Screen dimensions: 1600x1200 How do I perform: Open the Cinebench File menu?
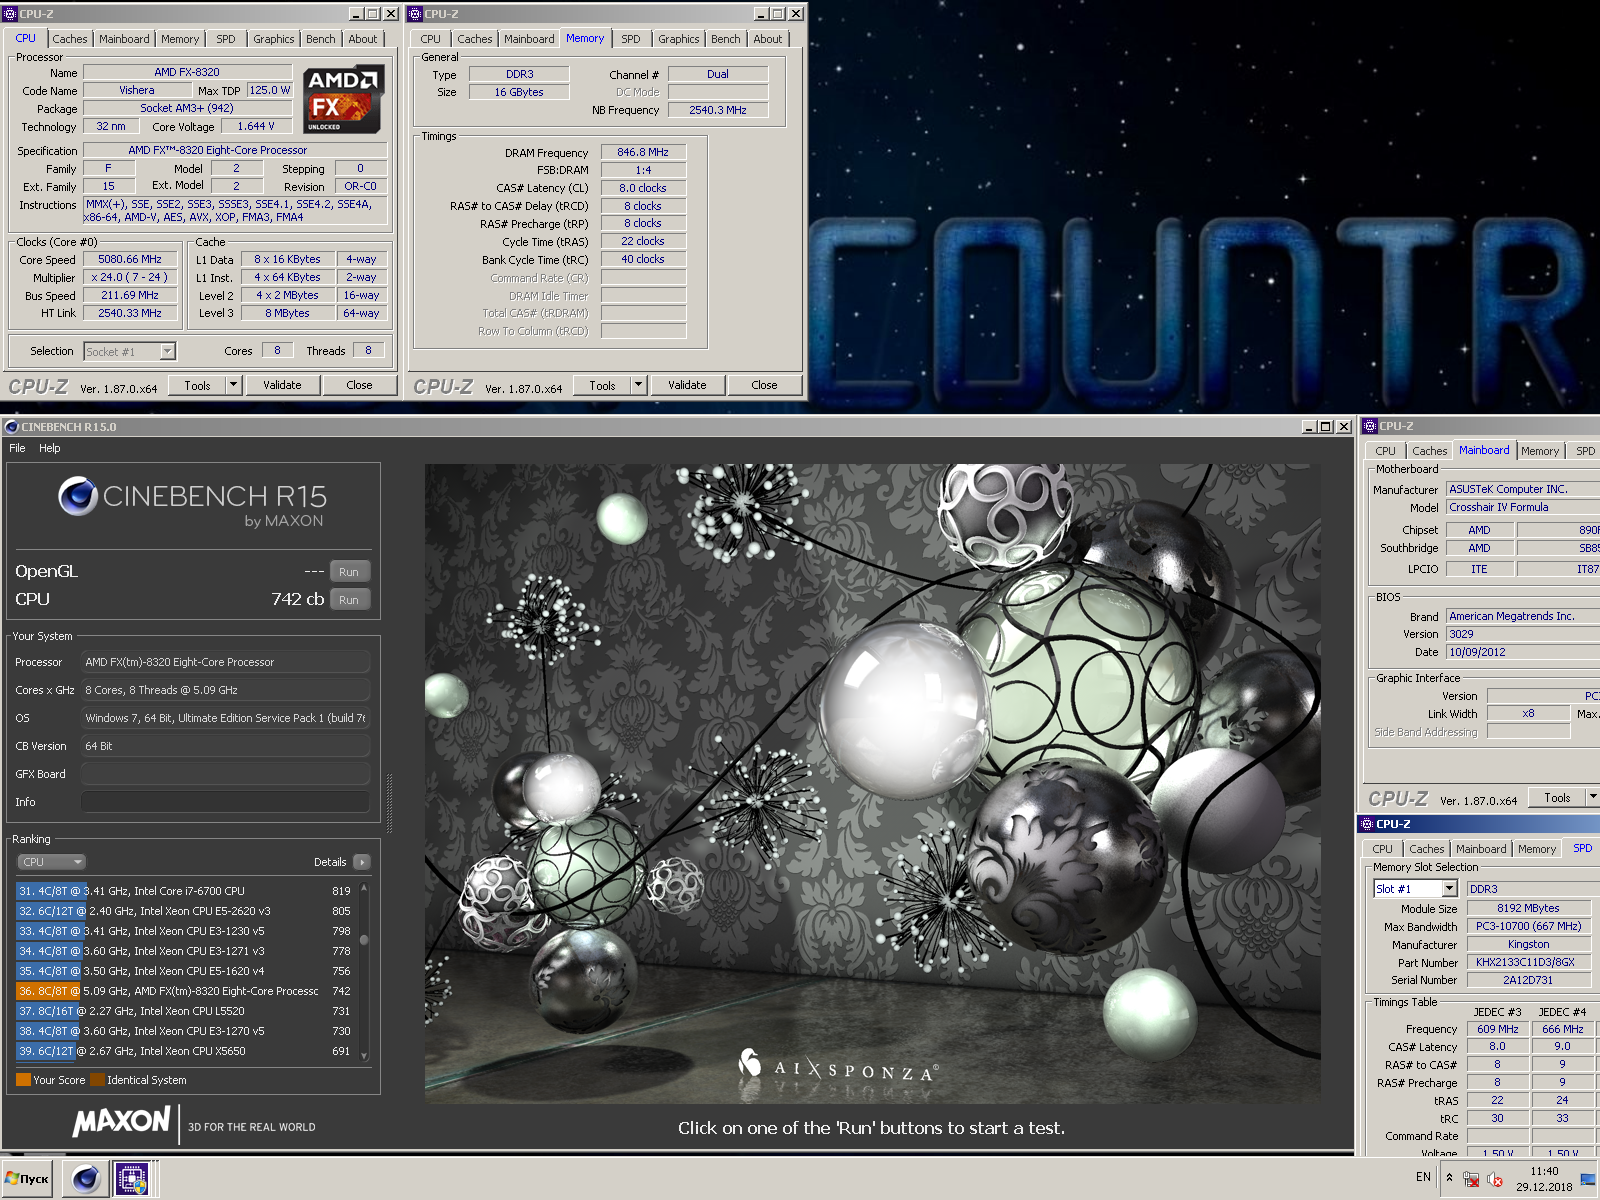(17, 448)
